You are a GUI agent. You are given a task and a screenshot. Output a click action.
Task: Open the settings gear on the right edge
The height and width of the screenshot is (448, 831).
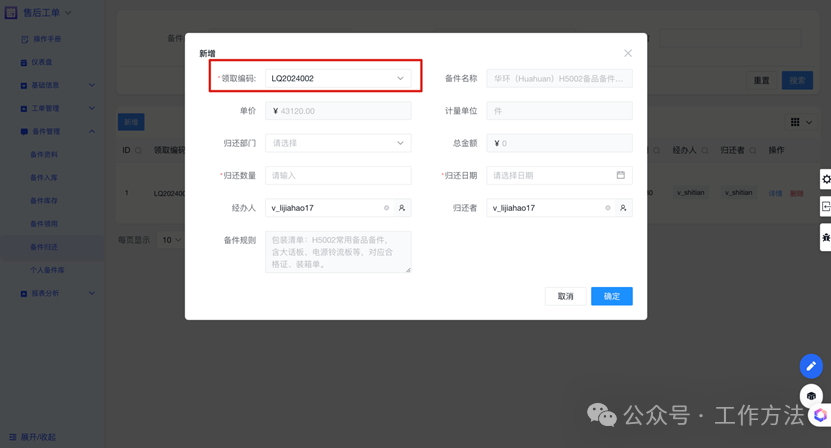(x=826, y=179)
